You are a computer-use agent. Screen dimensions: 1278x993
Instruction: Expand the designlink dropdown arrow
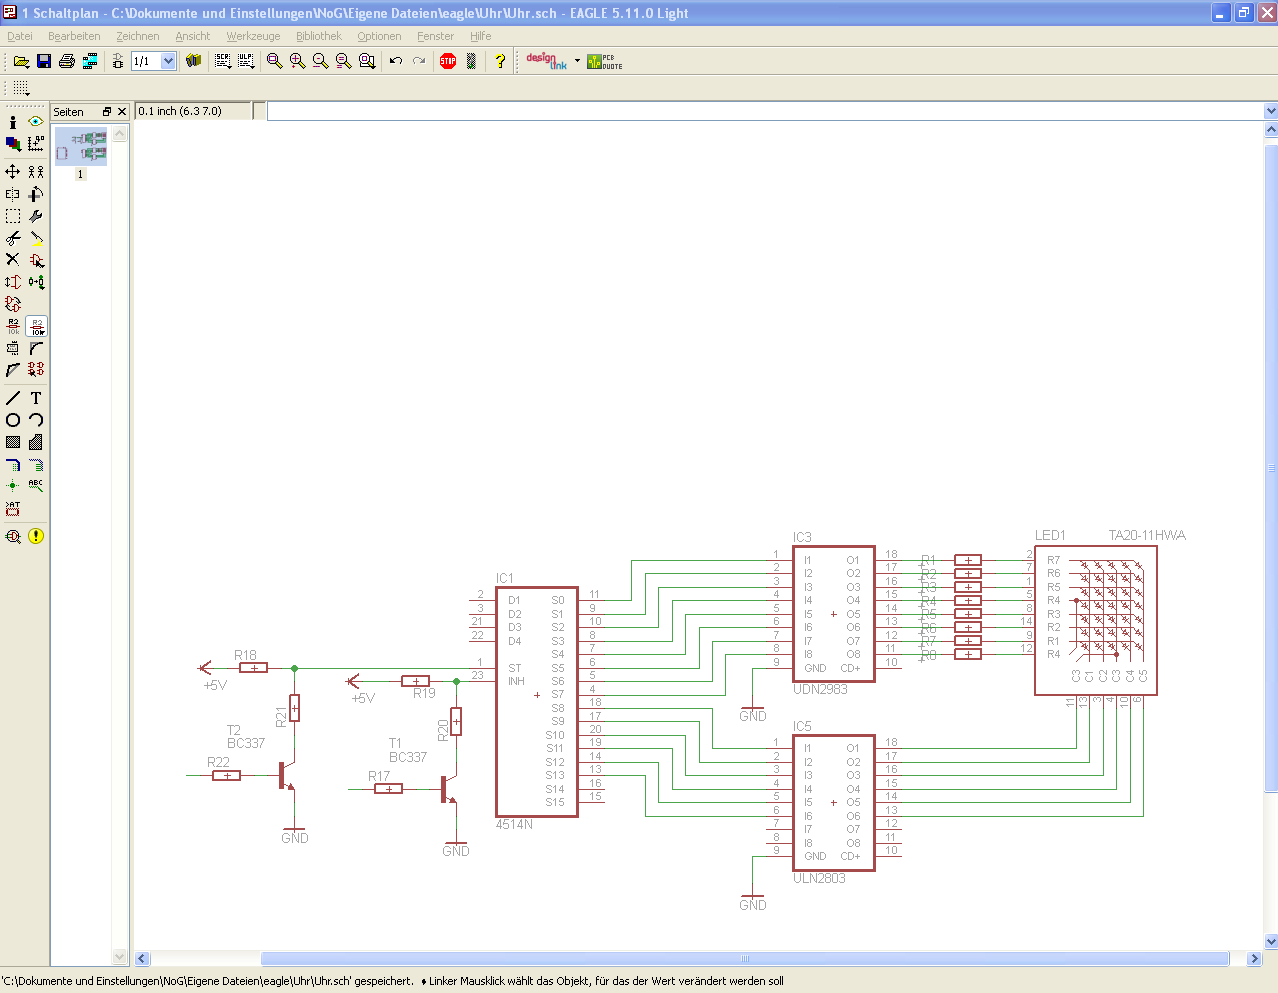click(577, 61)
